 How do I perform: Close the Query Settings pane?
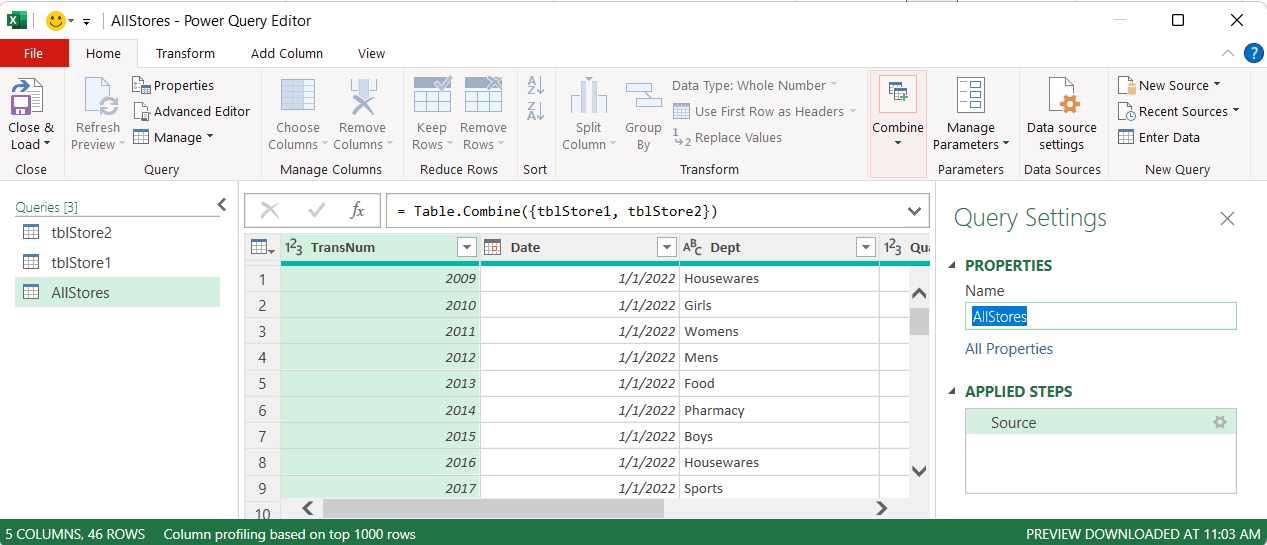point(1227,218)
